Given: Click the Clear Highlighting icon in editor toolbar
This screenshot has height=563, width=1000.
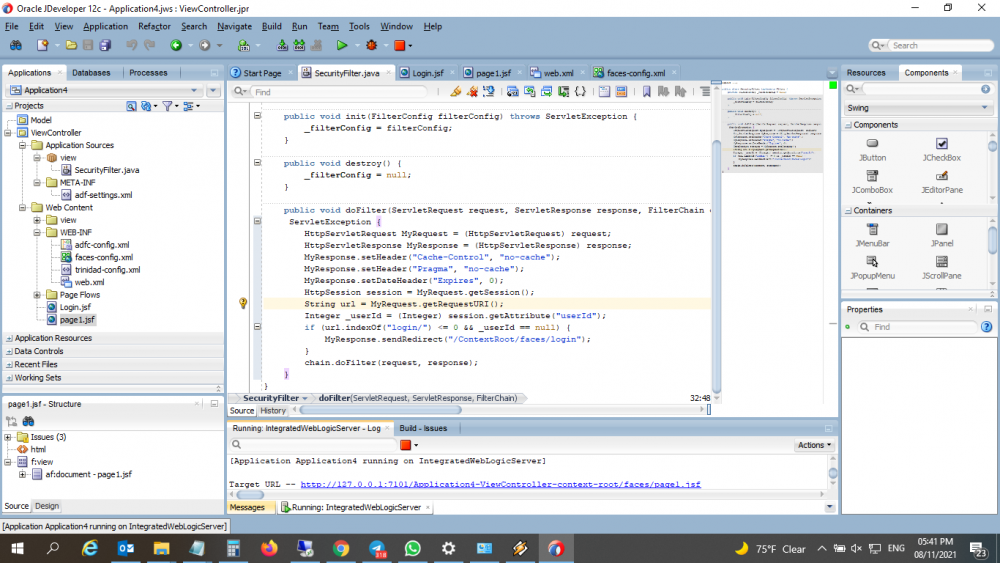Looking at the screenshot, I should 472,92.
